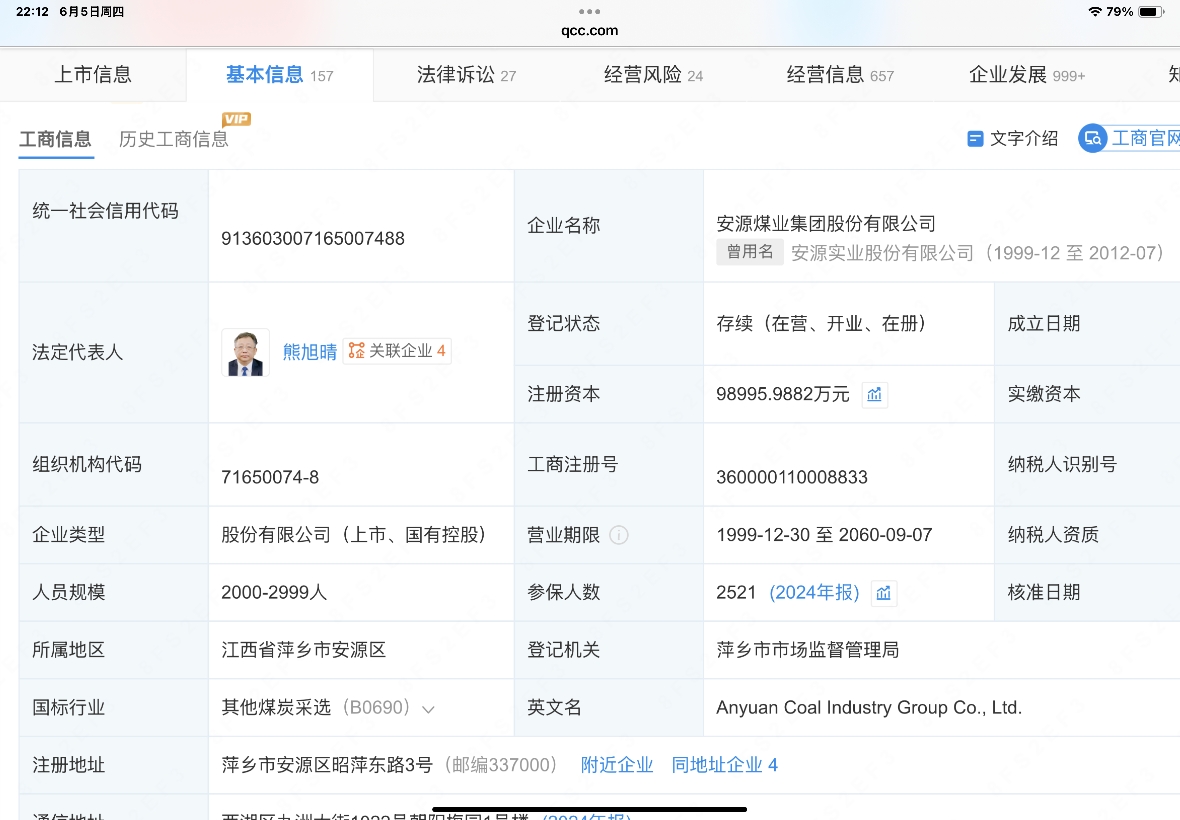Select business registration number 360000110008833
The height and width of the screenshot is (820, 1180).
792,477
